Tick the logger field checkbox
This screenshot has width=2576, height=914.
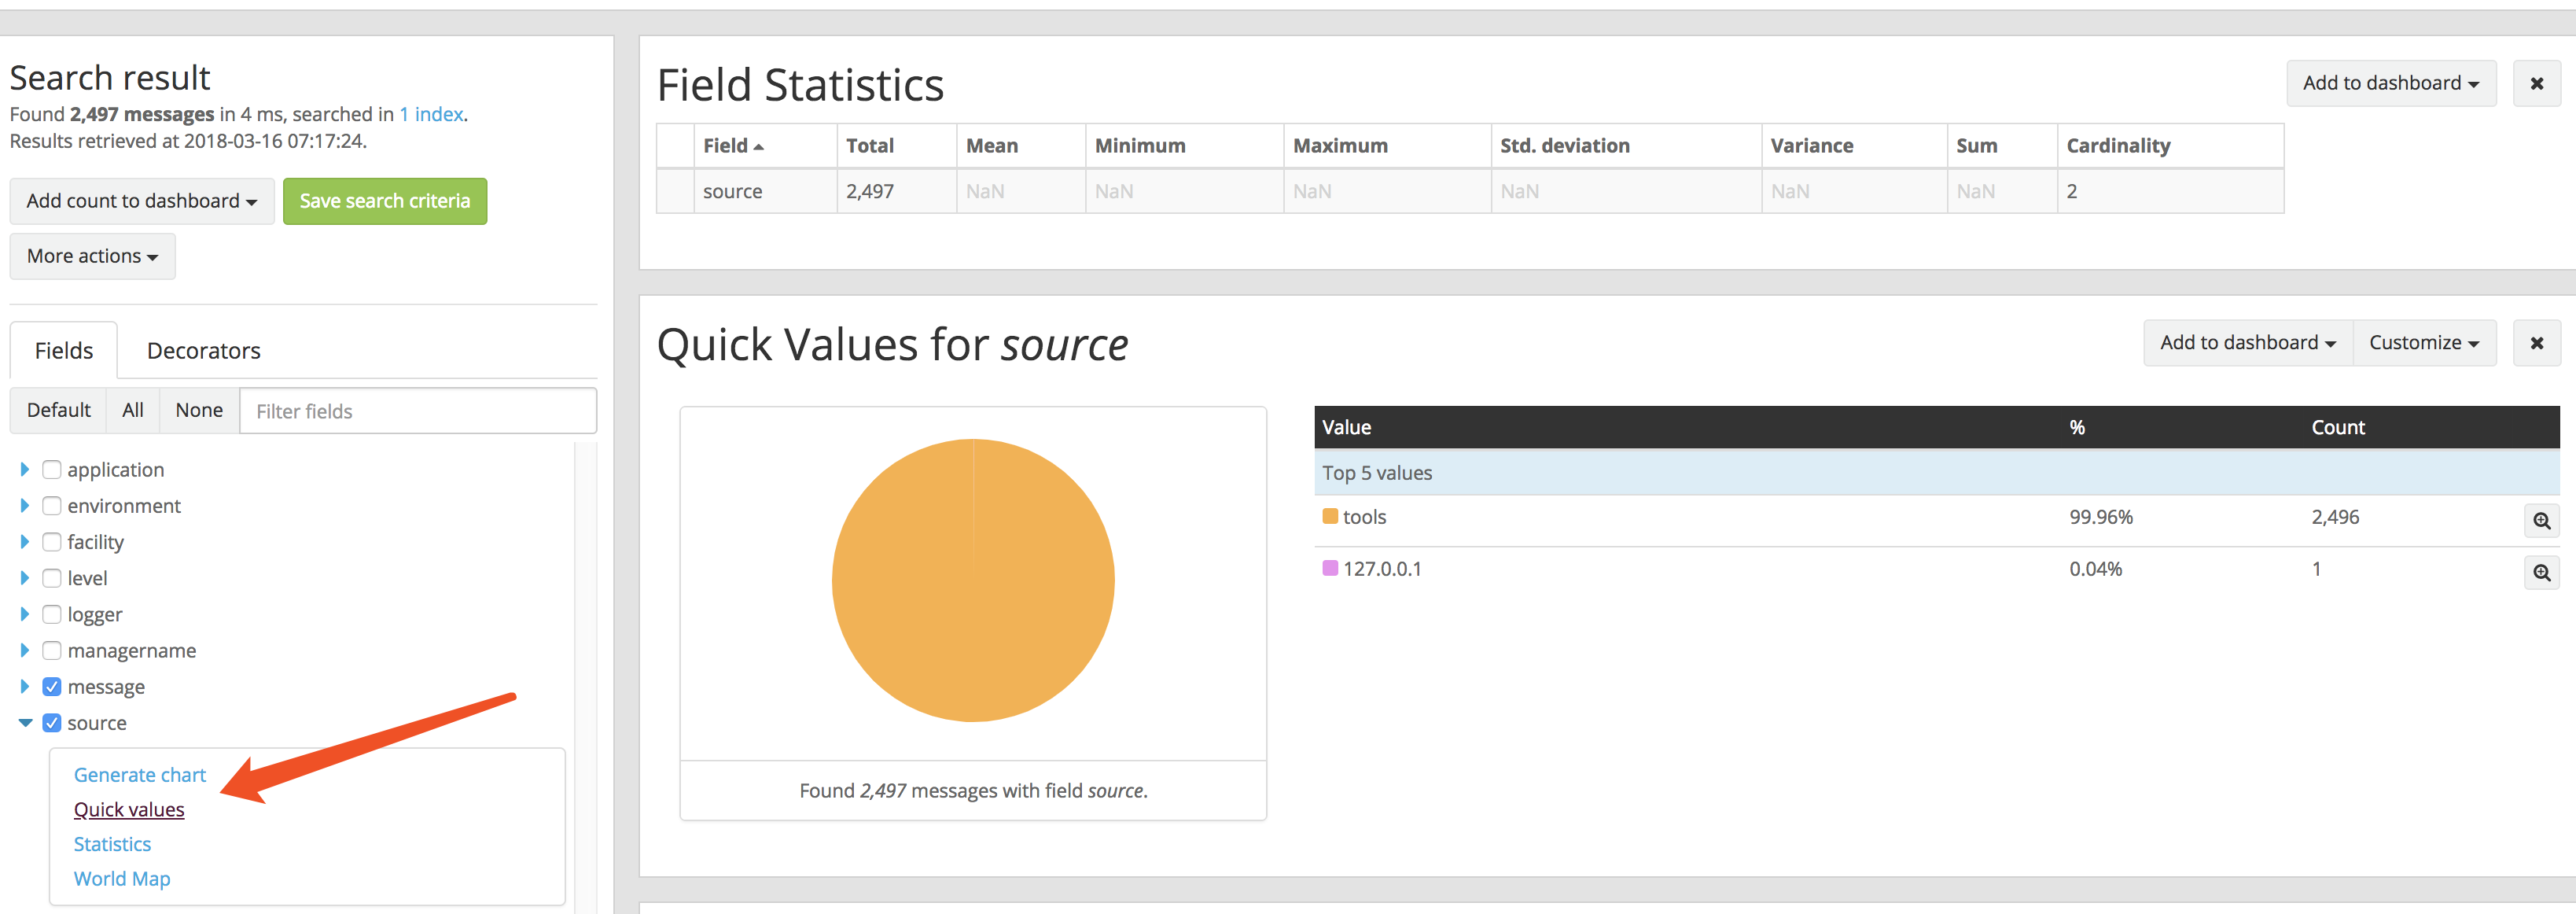pos(52,615)
